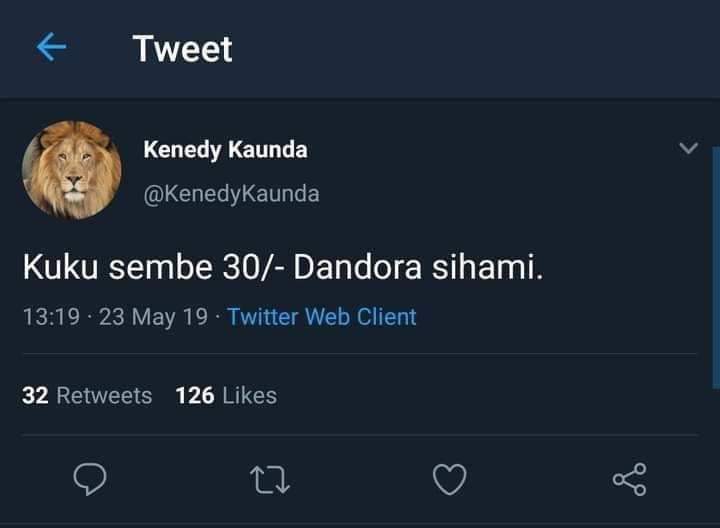Click the 13:19 timestamp
The height and width of the screenshot is (528, 720).
pos(51,317)
